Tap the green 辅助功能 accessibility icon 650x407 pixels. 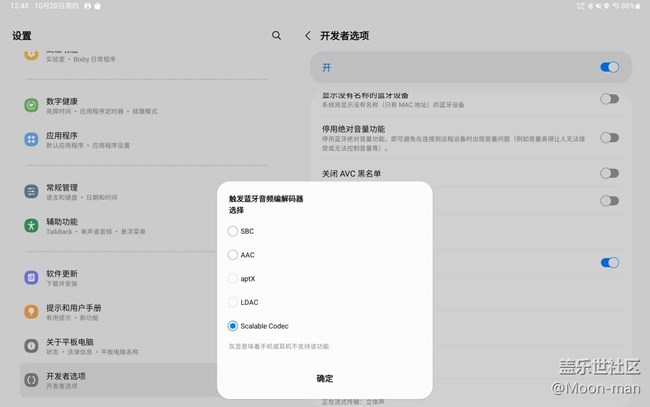tap(31, 226)
